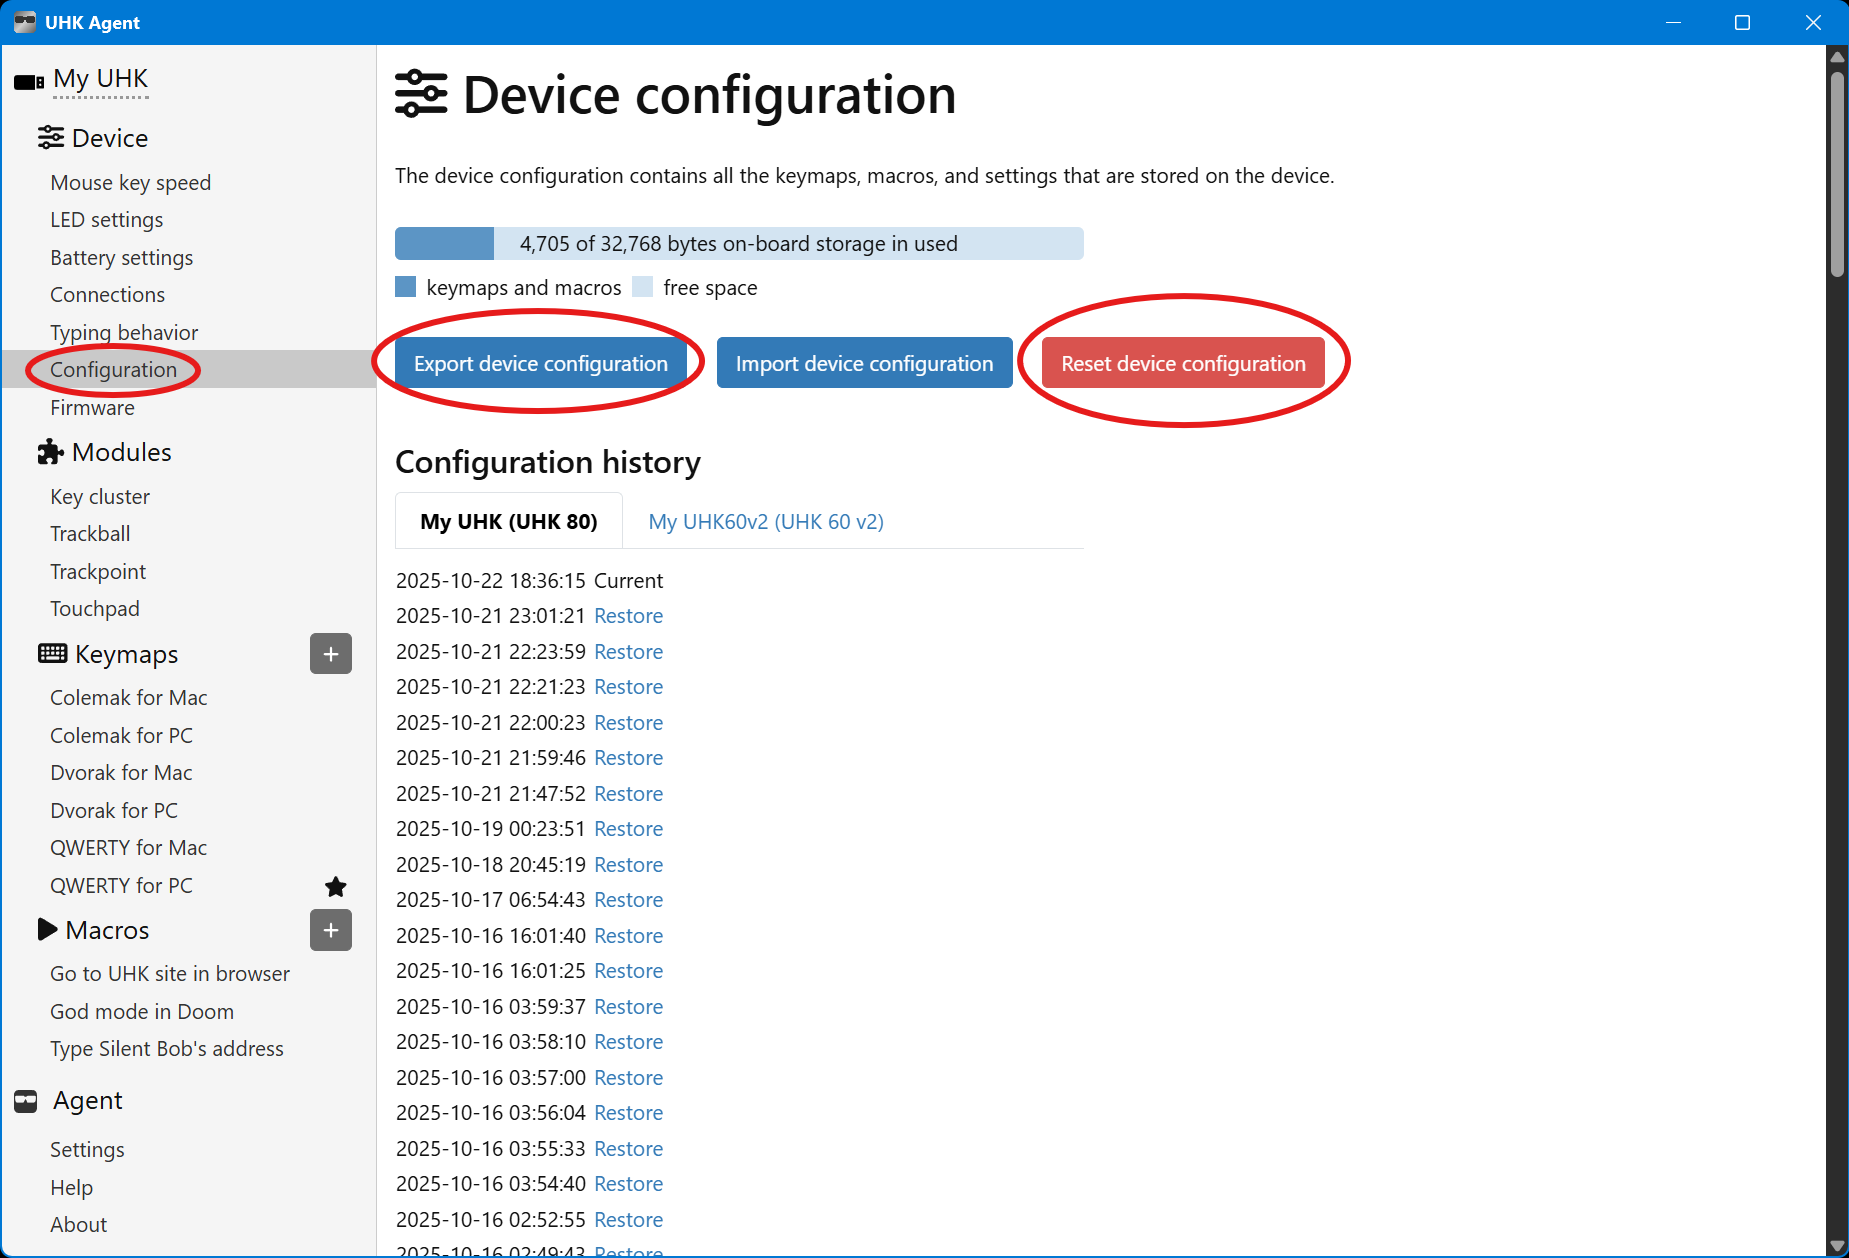Select the Colemak for Mac keymap
Screen dimensions: 1849x1258
click(128, 698)
